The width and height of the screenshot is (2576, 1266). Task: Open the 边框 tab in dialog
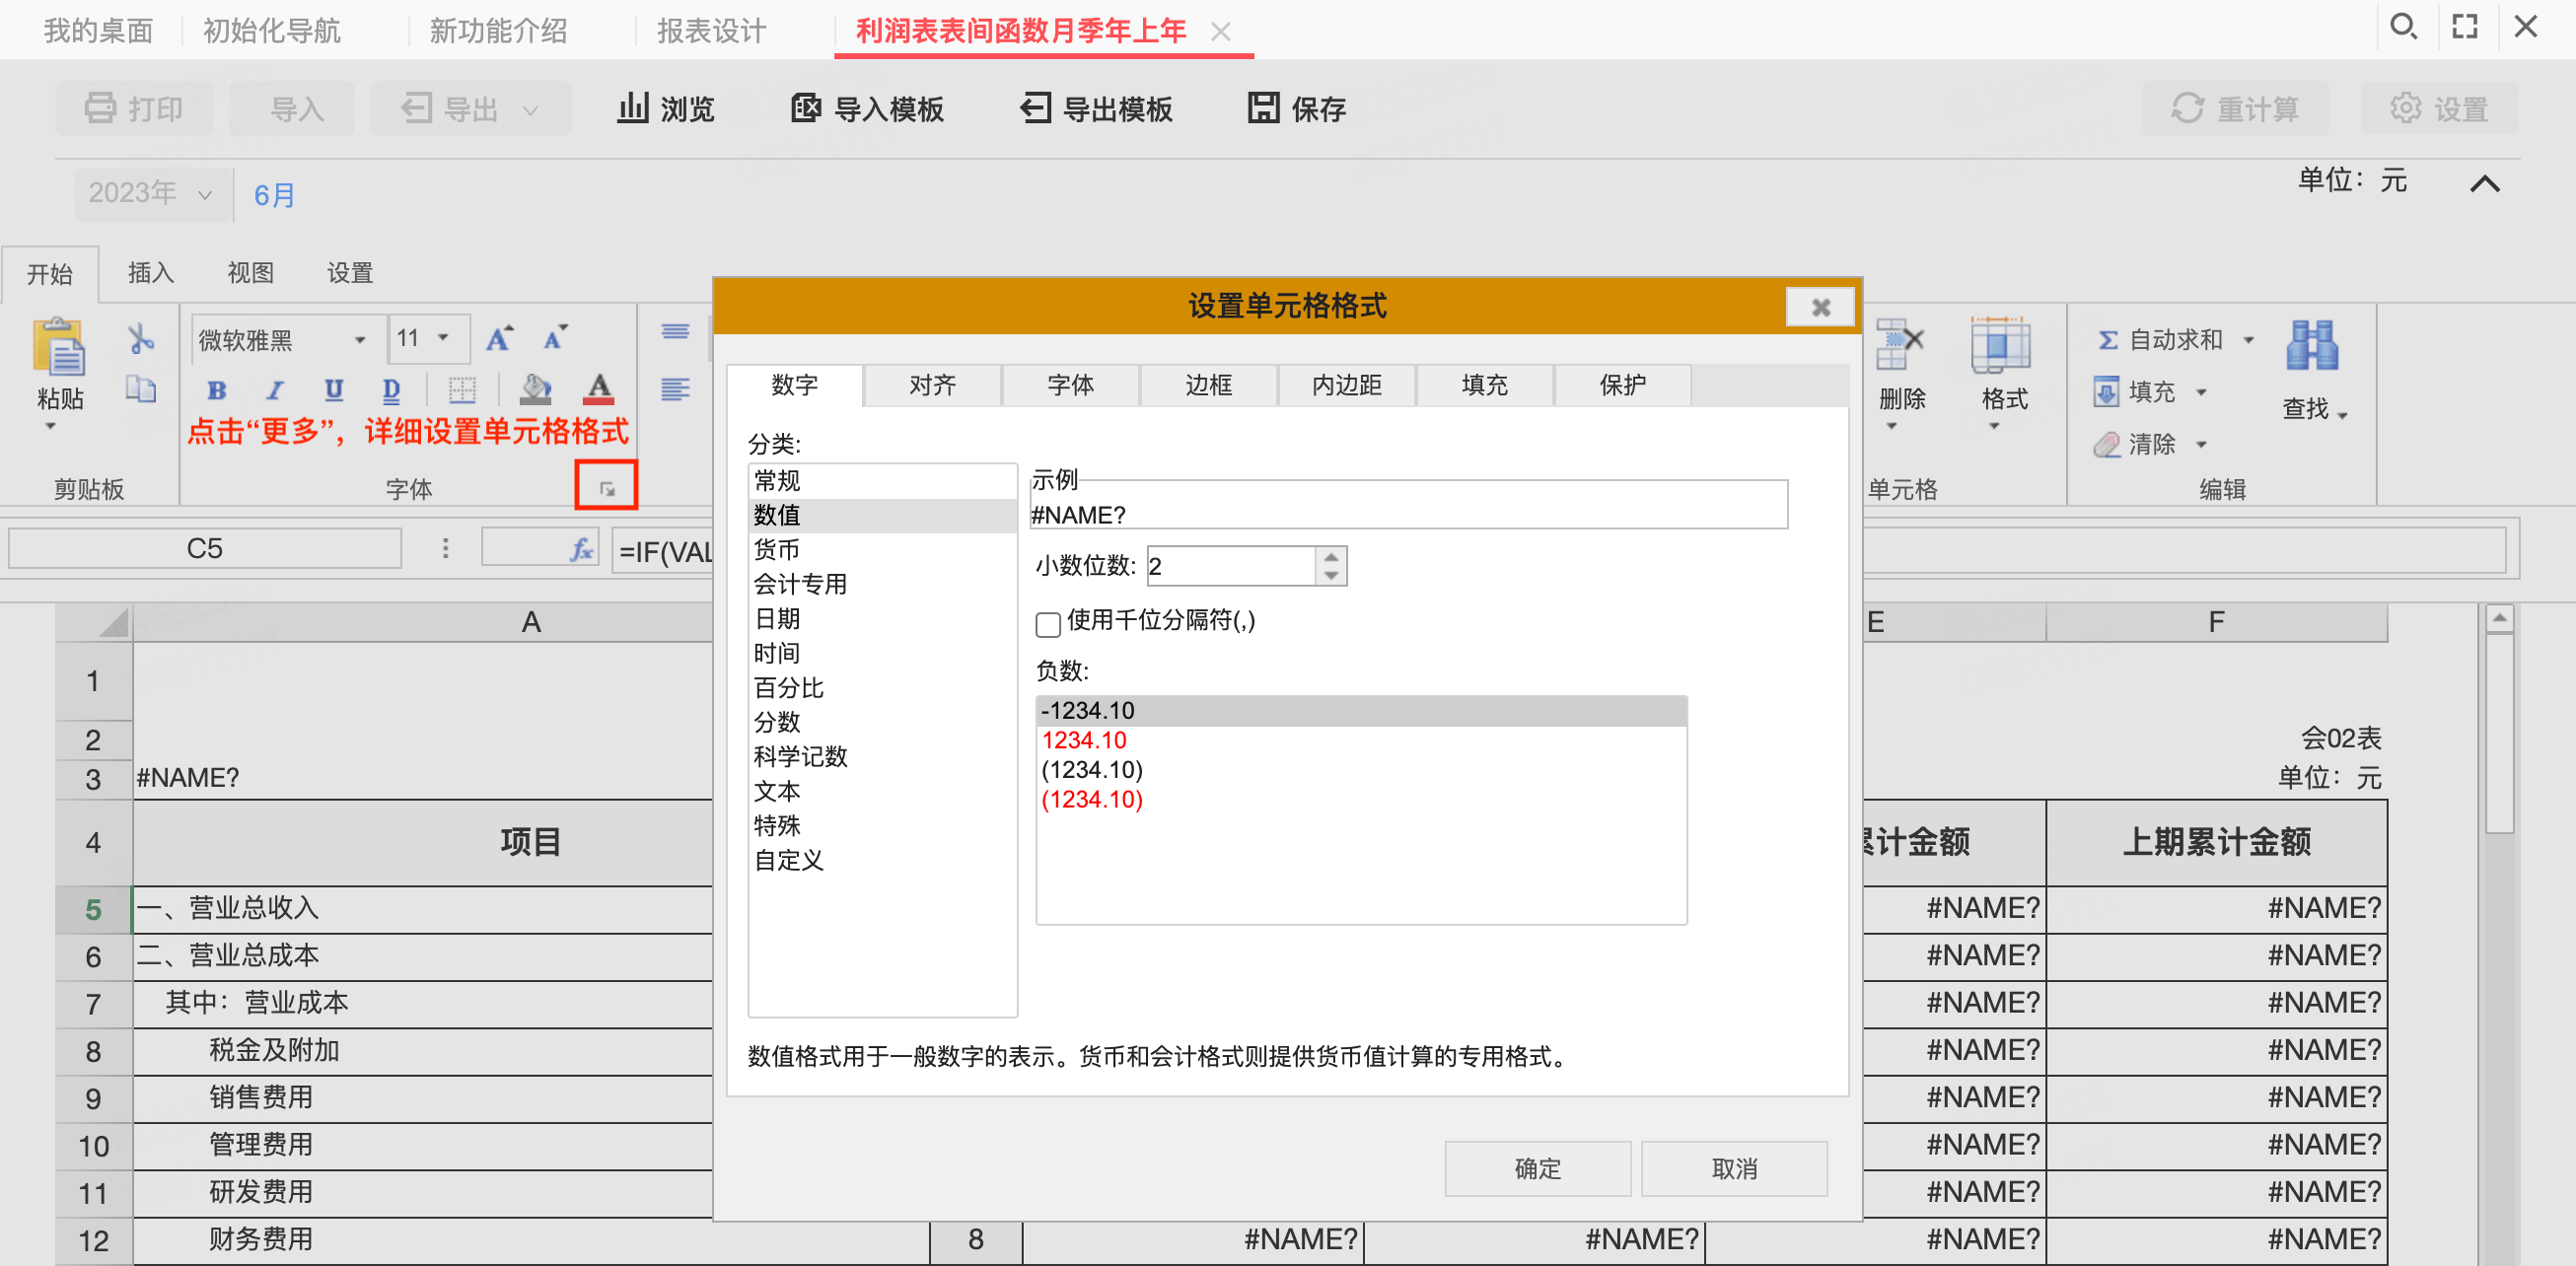point(1208,385)
